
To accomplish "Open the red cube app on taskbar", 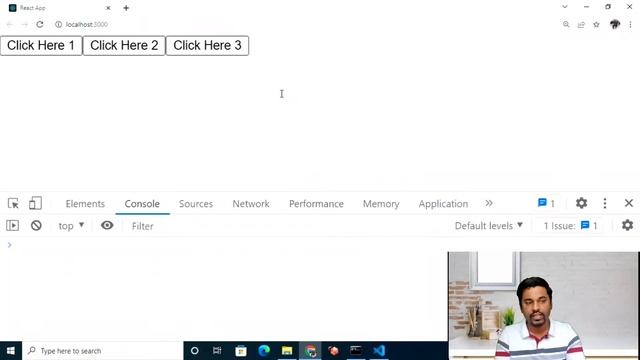I will coord(333,351).
